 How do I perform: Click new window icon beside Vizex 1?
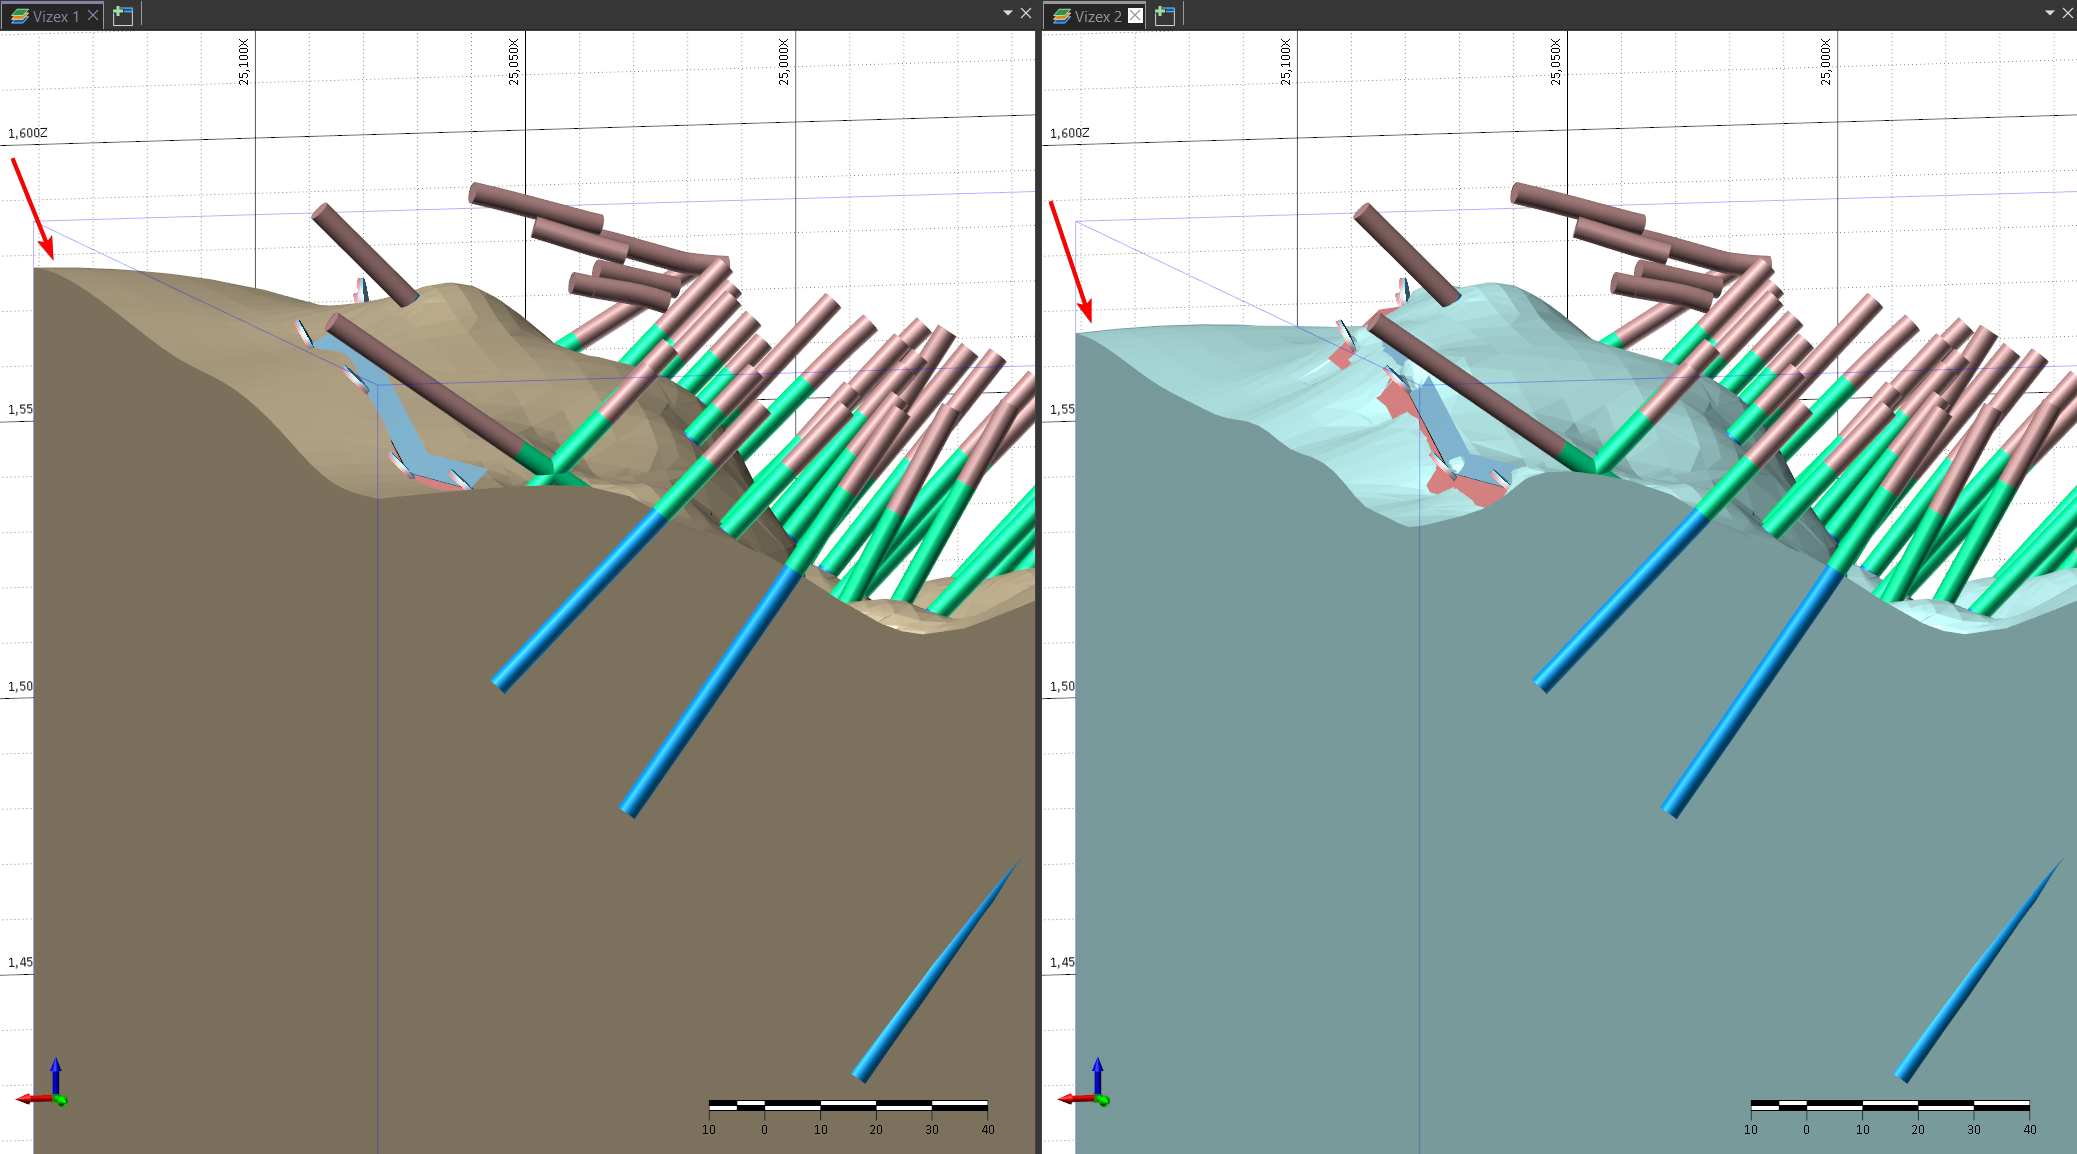tap(123, 16)
